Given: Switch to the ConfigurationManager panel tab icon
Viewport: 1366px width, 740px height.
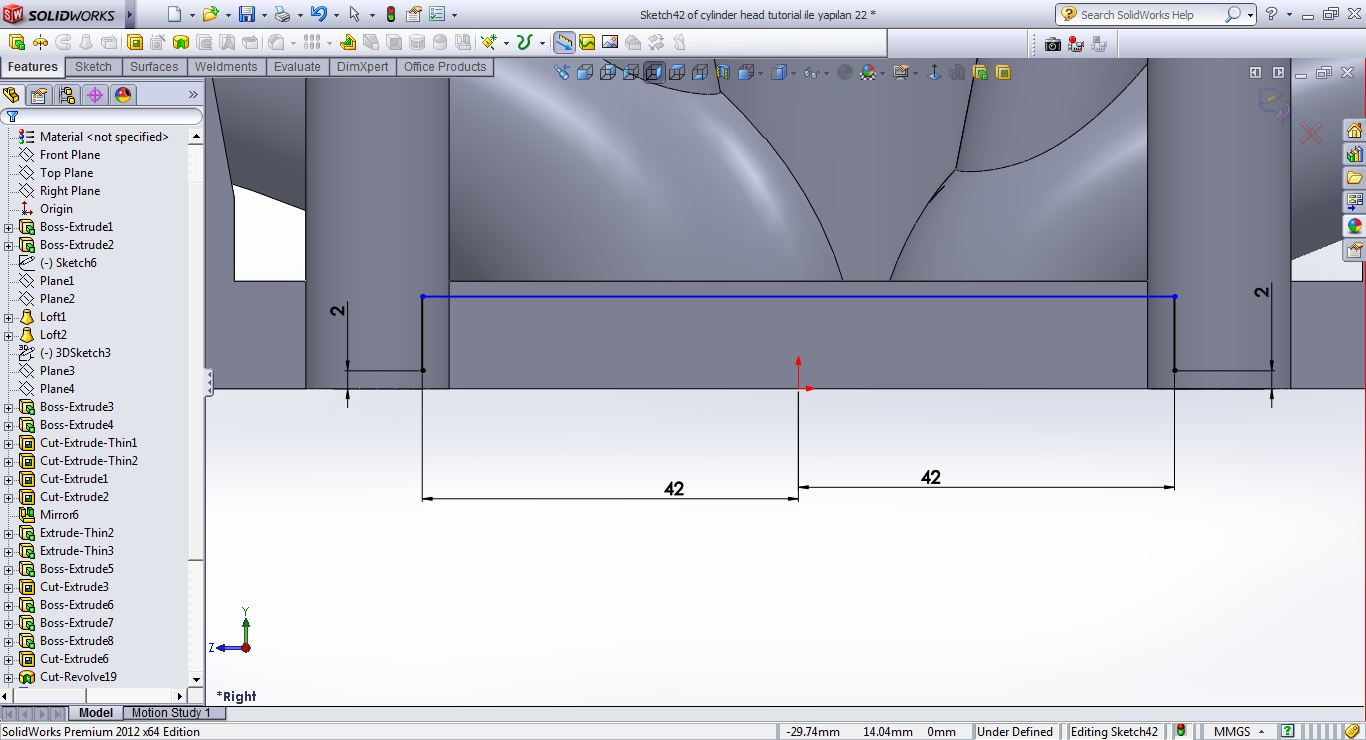Looking at the screenshot, I should 67,95.
